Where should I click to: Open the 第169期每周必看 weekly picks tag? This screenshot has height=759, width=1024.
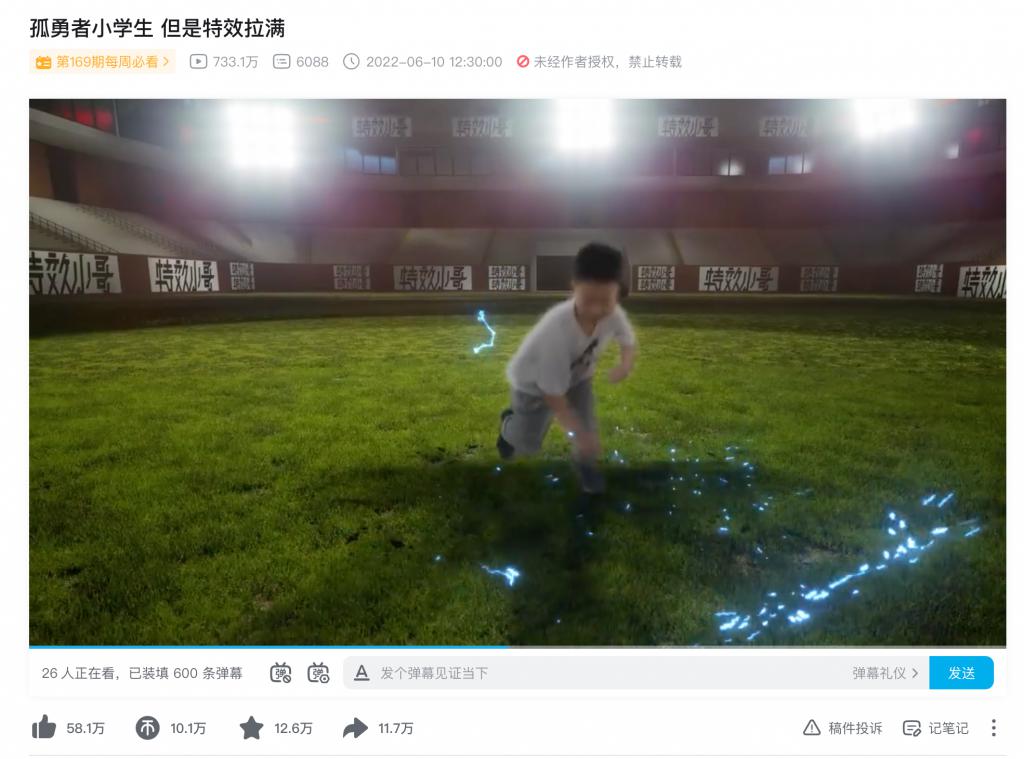point(103,62)
